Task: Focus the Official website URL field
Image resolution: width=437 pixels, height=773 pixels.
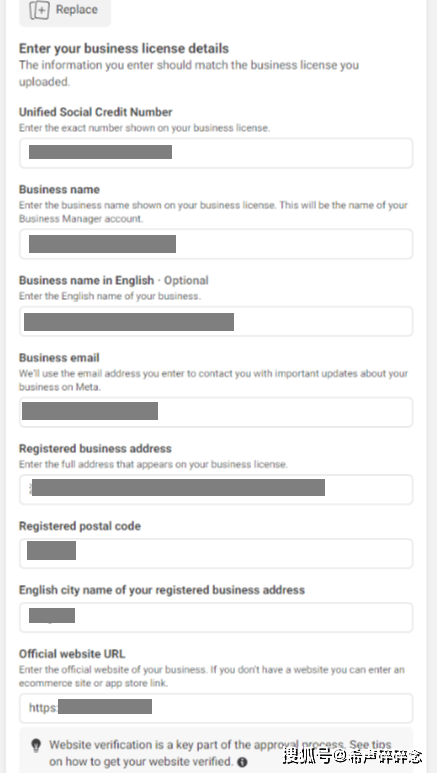Action: click(x=216, y=708)
